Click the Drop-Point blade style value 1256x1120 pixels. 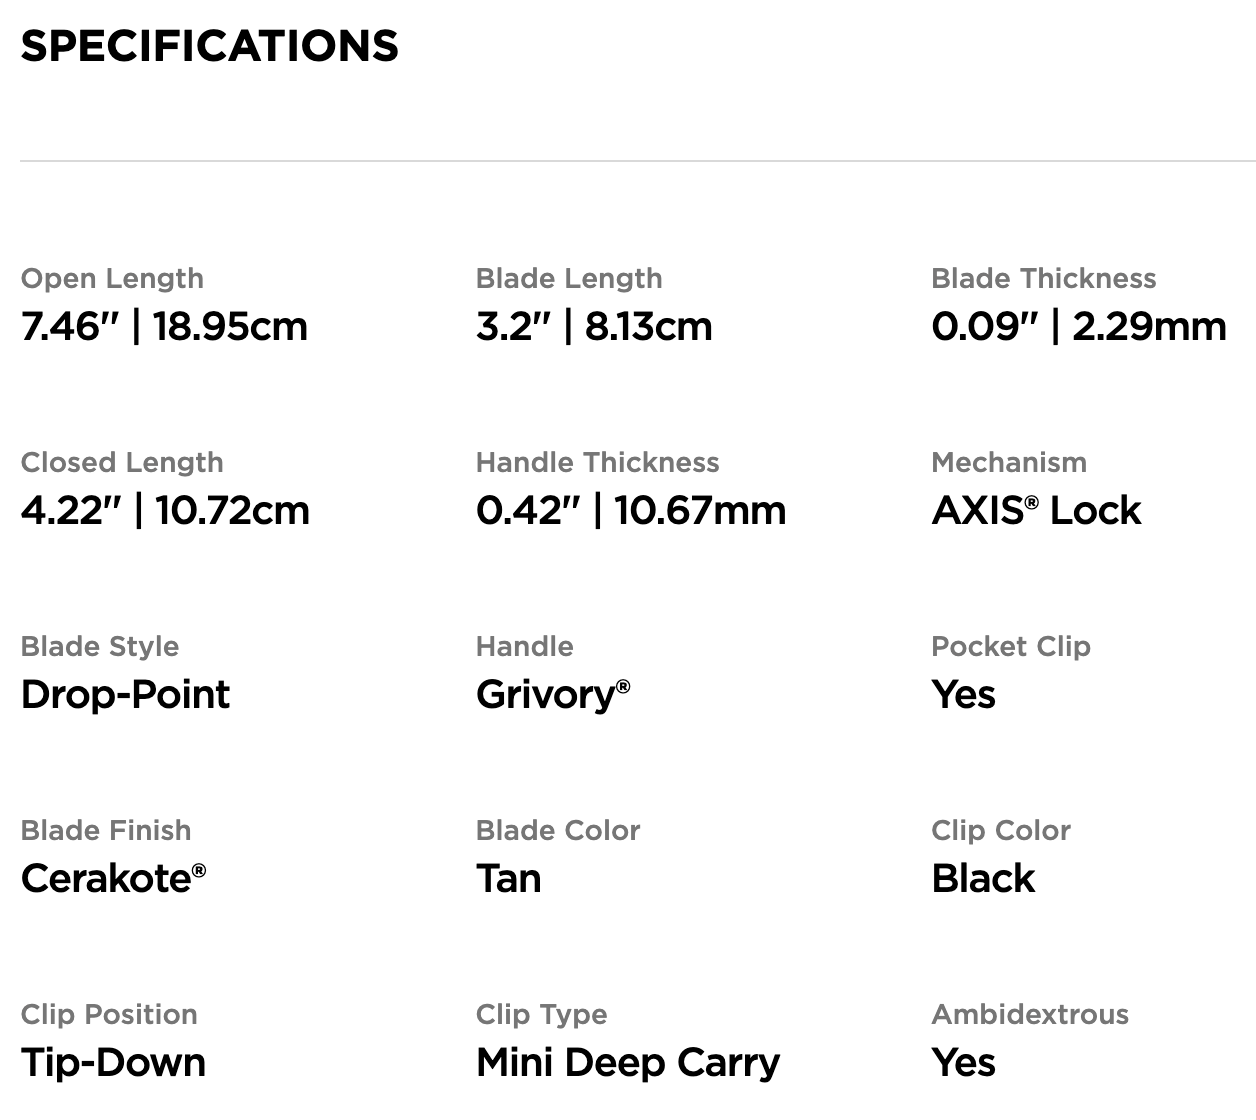125,695
